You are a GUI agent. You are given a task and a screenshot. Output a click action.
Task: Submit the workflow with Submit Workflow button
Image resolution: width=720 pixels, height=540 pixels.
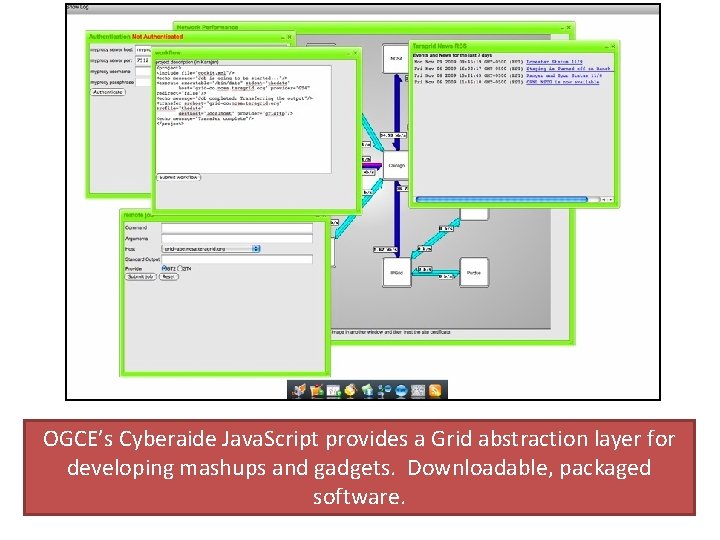pyautogui.click(x=179, y=177)
